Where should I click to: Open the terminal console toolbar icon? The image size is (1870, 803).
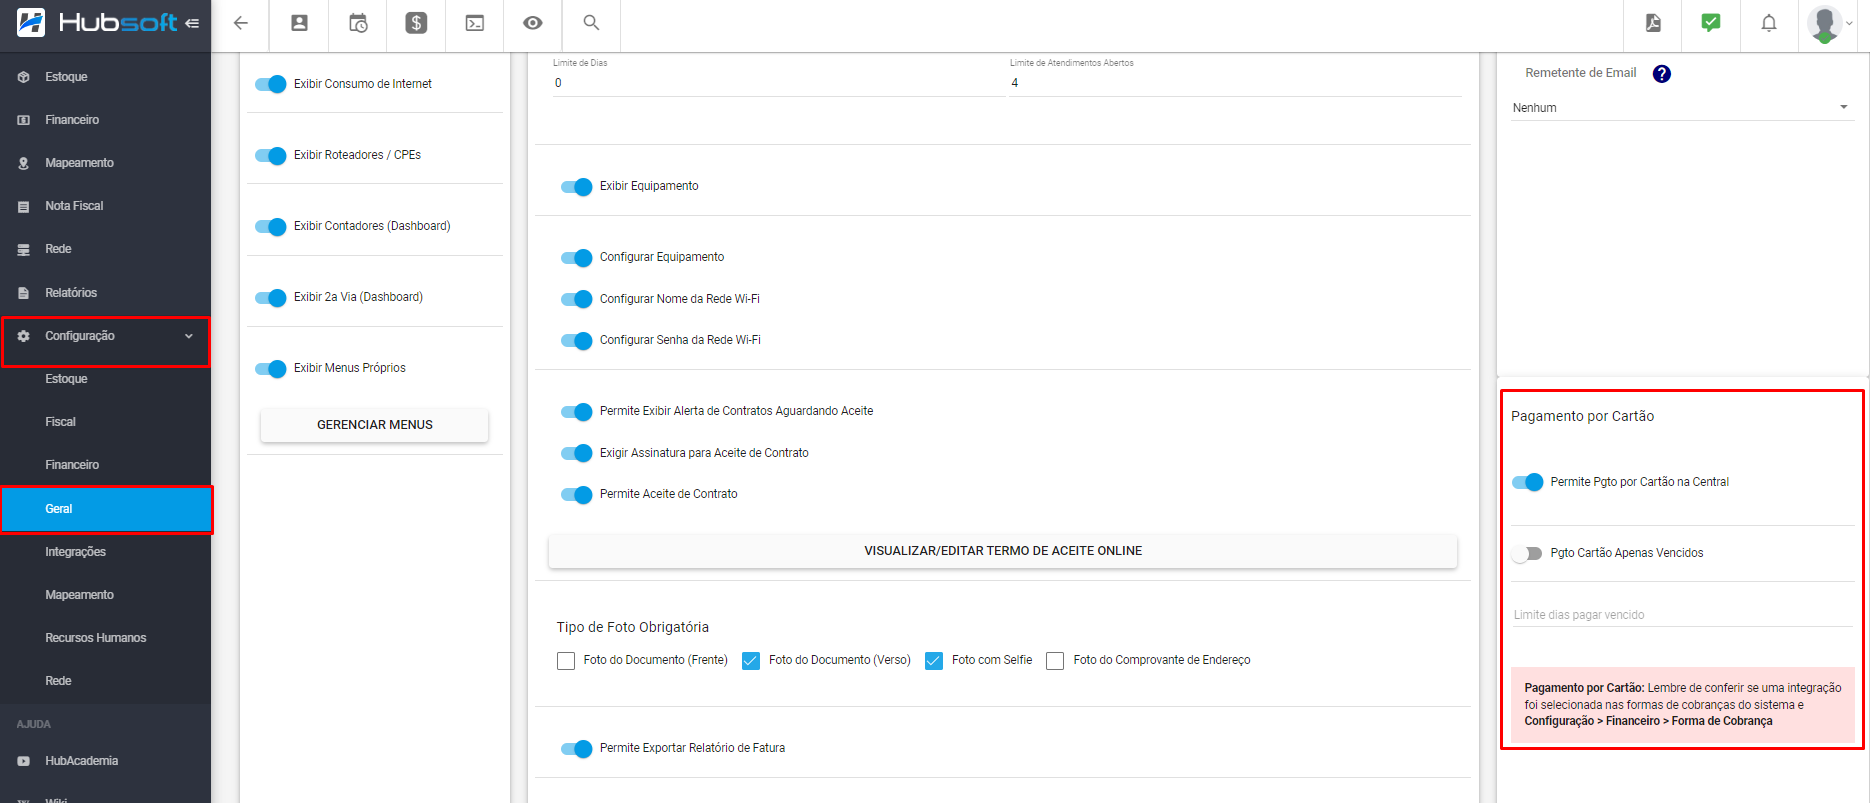coord(475,23)
